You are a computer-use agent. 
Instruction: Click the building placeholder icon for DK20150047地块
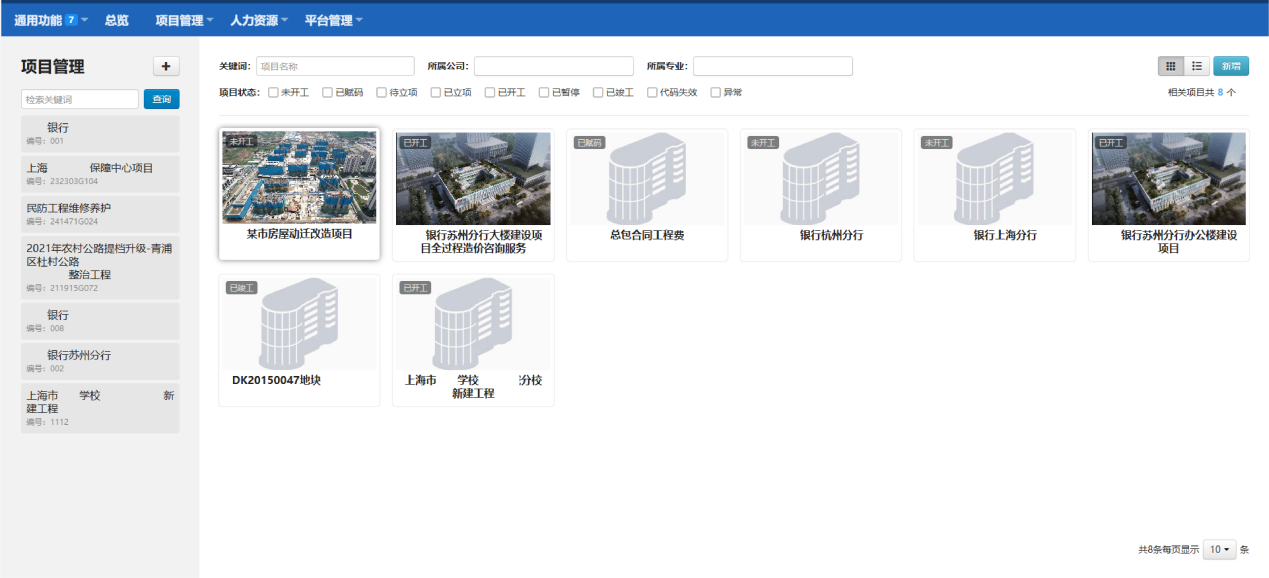pyautogui.click(x=299, y=323)
